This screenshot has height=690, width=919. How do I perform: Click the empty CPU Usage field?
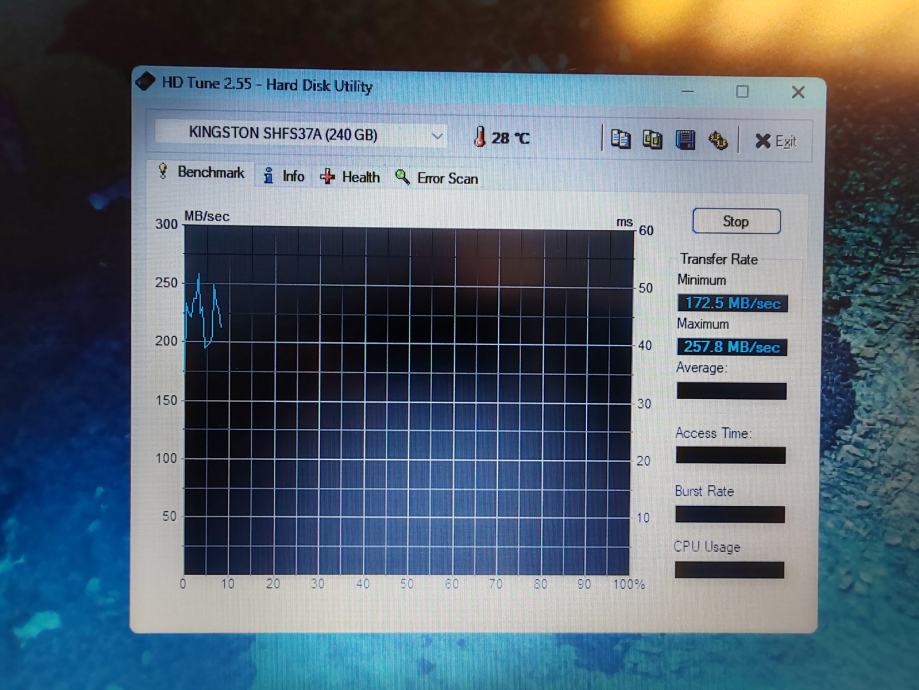click(x=730, y=570)
